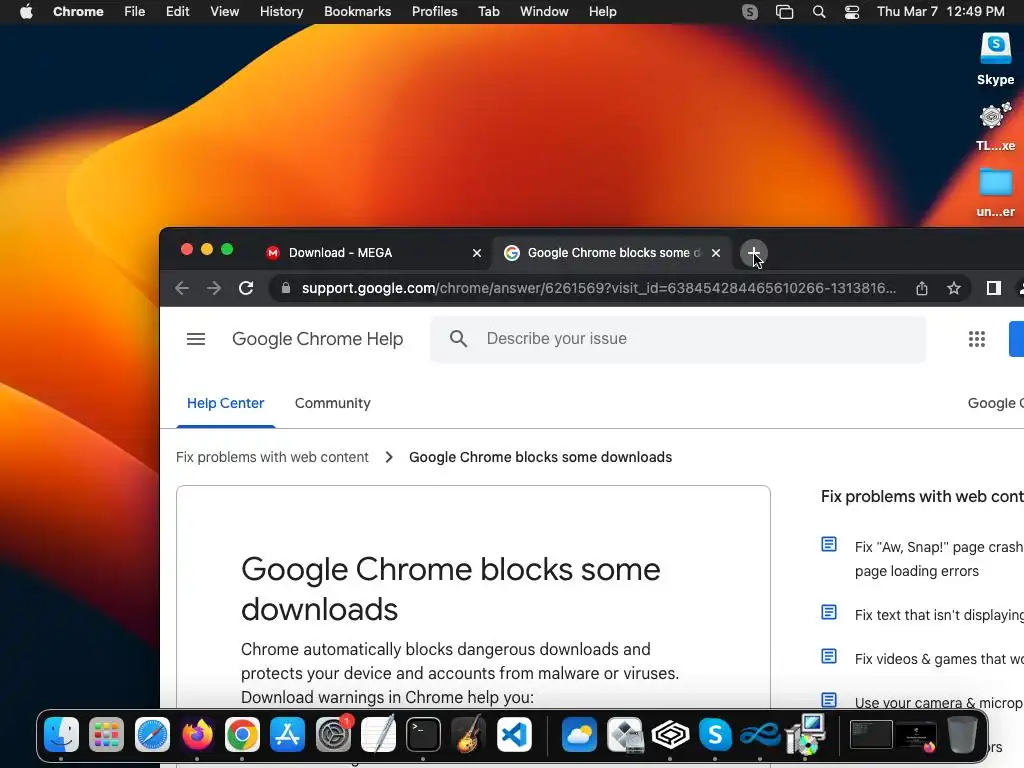Image resolution: width=1024 pixels, height=768 pixels.
Task: Open Skype from the Dock
Action: (x=715, y=734)
